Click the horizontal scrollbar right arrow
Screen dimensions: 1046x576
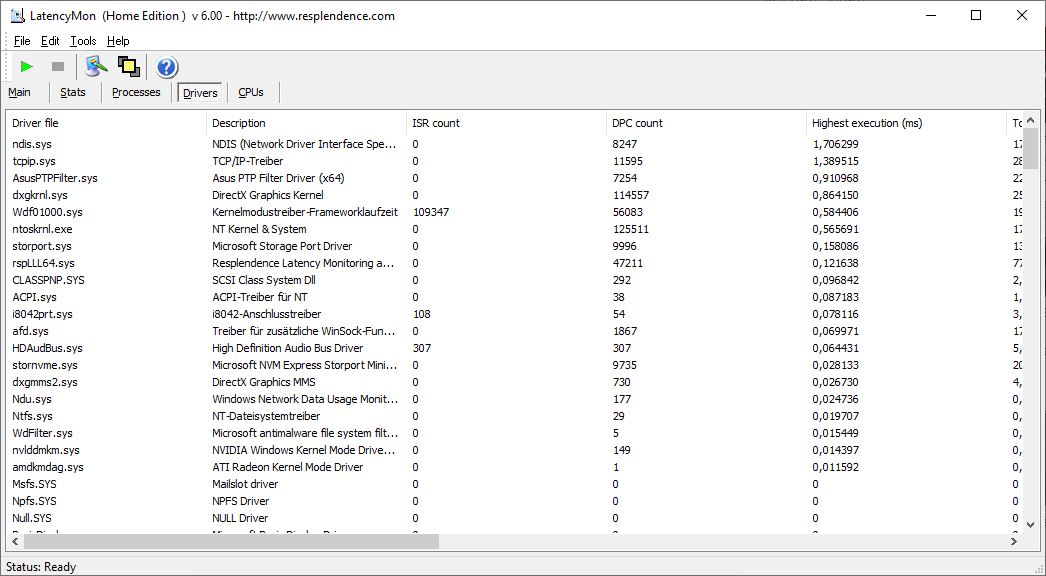(1014, 541)
